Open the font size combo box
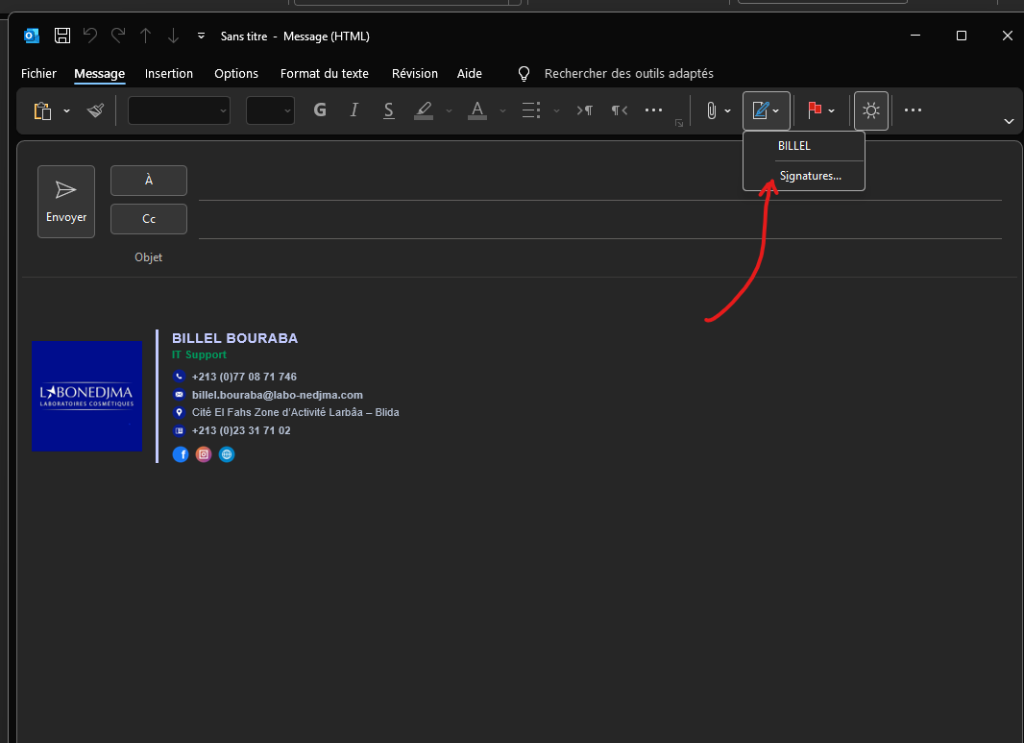1024x743 pixels. tap(270, 110)
